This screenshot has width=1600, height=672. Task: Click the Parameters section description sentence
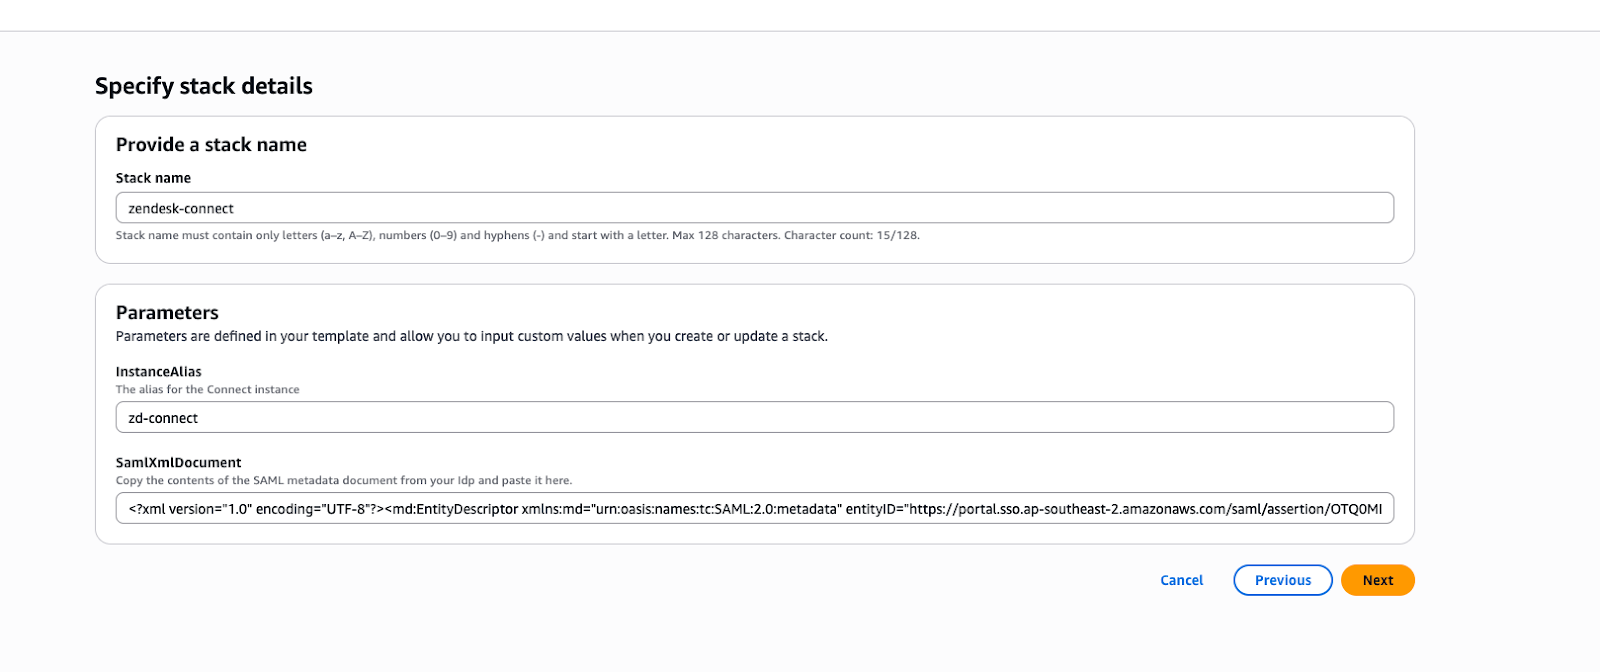coord(471,337)
